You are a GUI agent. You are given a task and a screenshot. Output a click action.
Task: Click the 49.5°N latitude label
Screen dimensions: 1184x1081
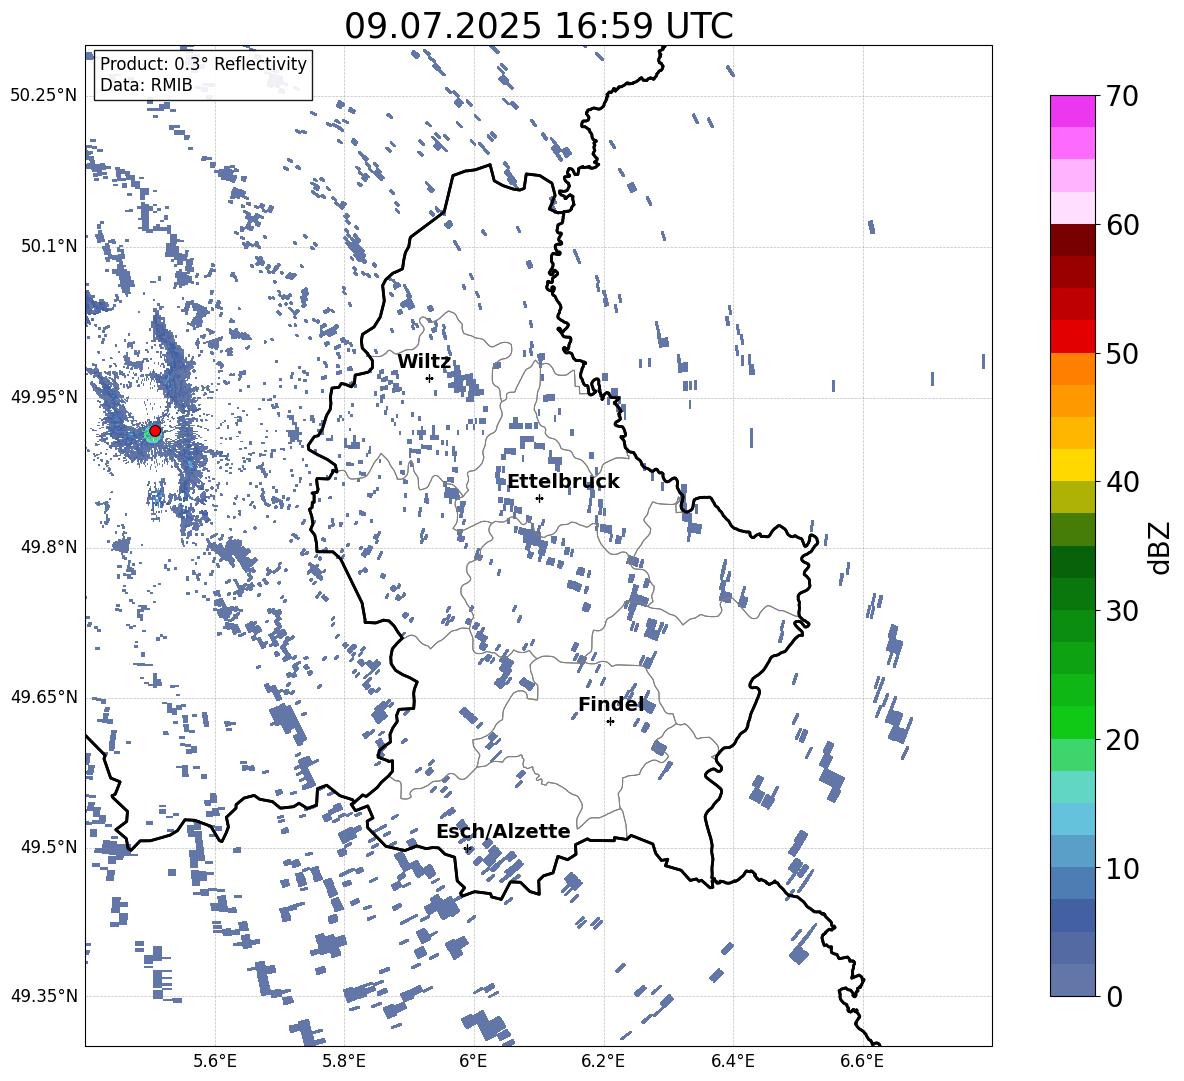(49, 847)
